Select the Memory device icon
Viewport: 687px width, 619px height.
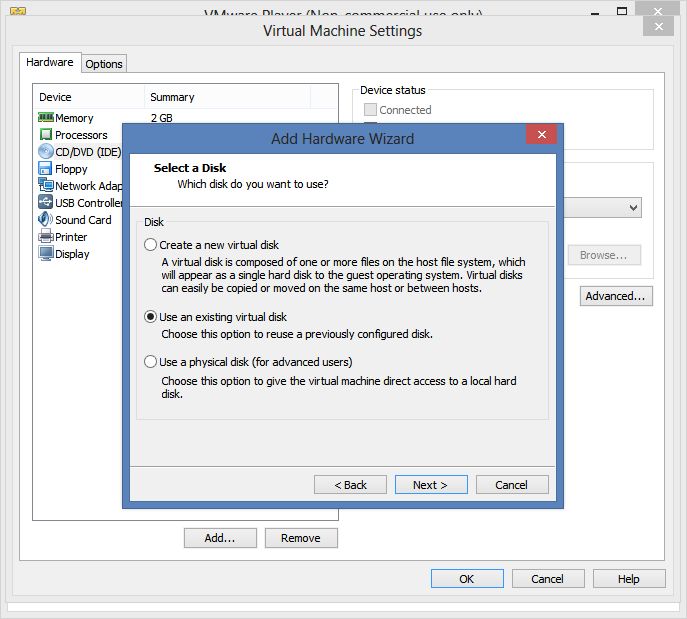[46, 117]
